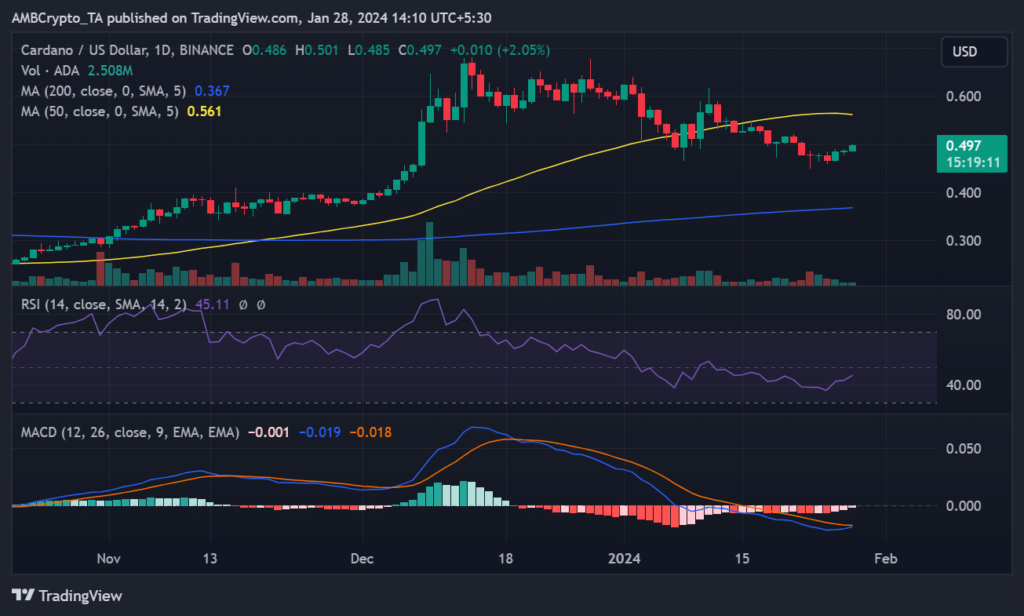Click the blue MACD value -0.019

pyautogui.click(x=322, y=432)
